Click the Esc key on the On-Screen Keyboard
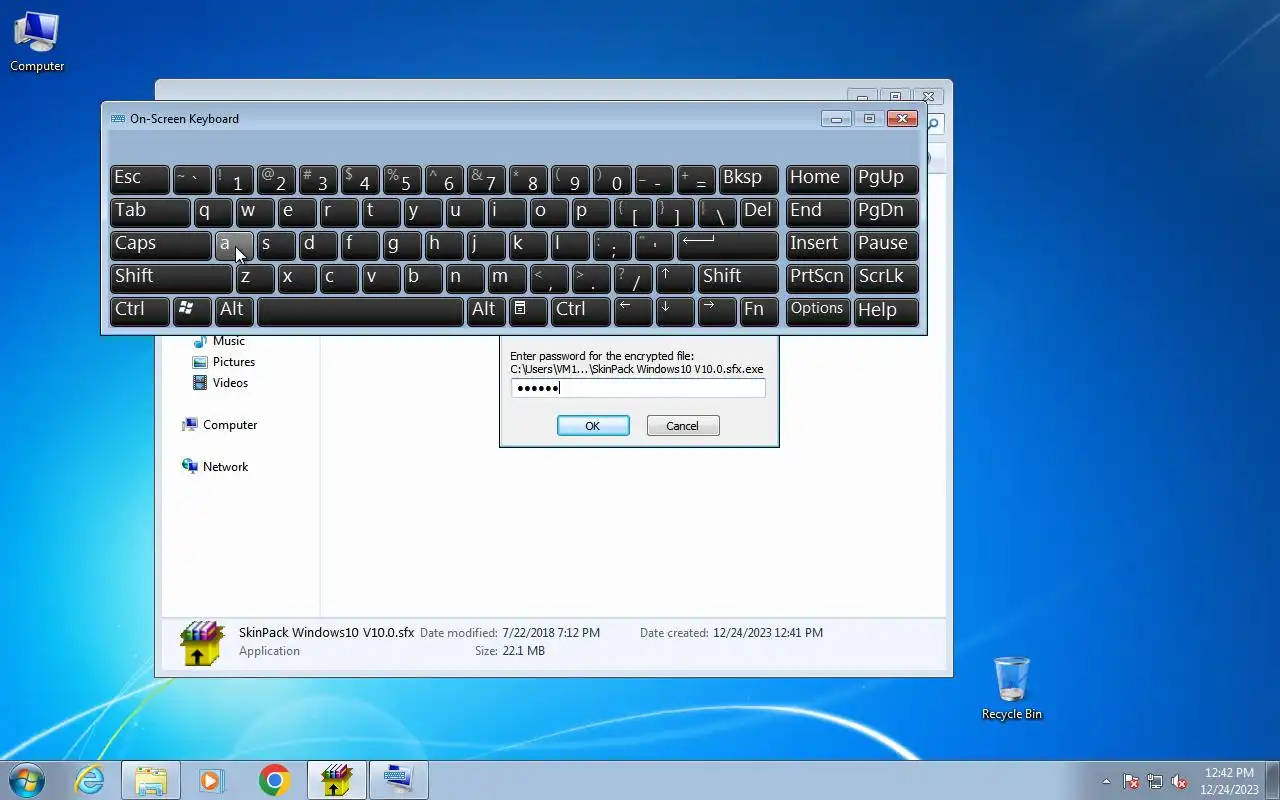 point(139,179)
